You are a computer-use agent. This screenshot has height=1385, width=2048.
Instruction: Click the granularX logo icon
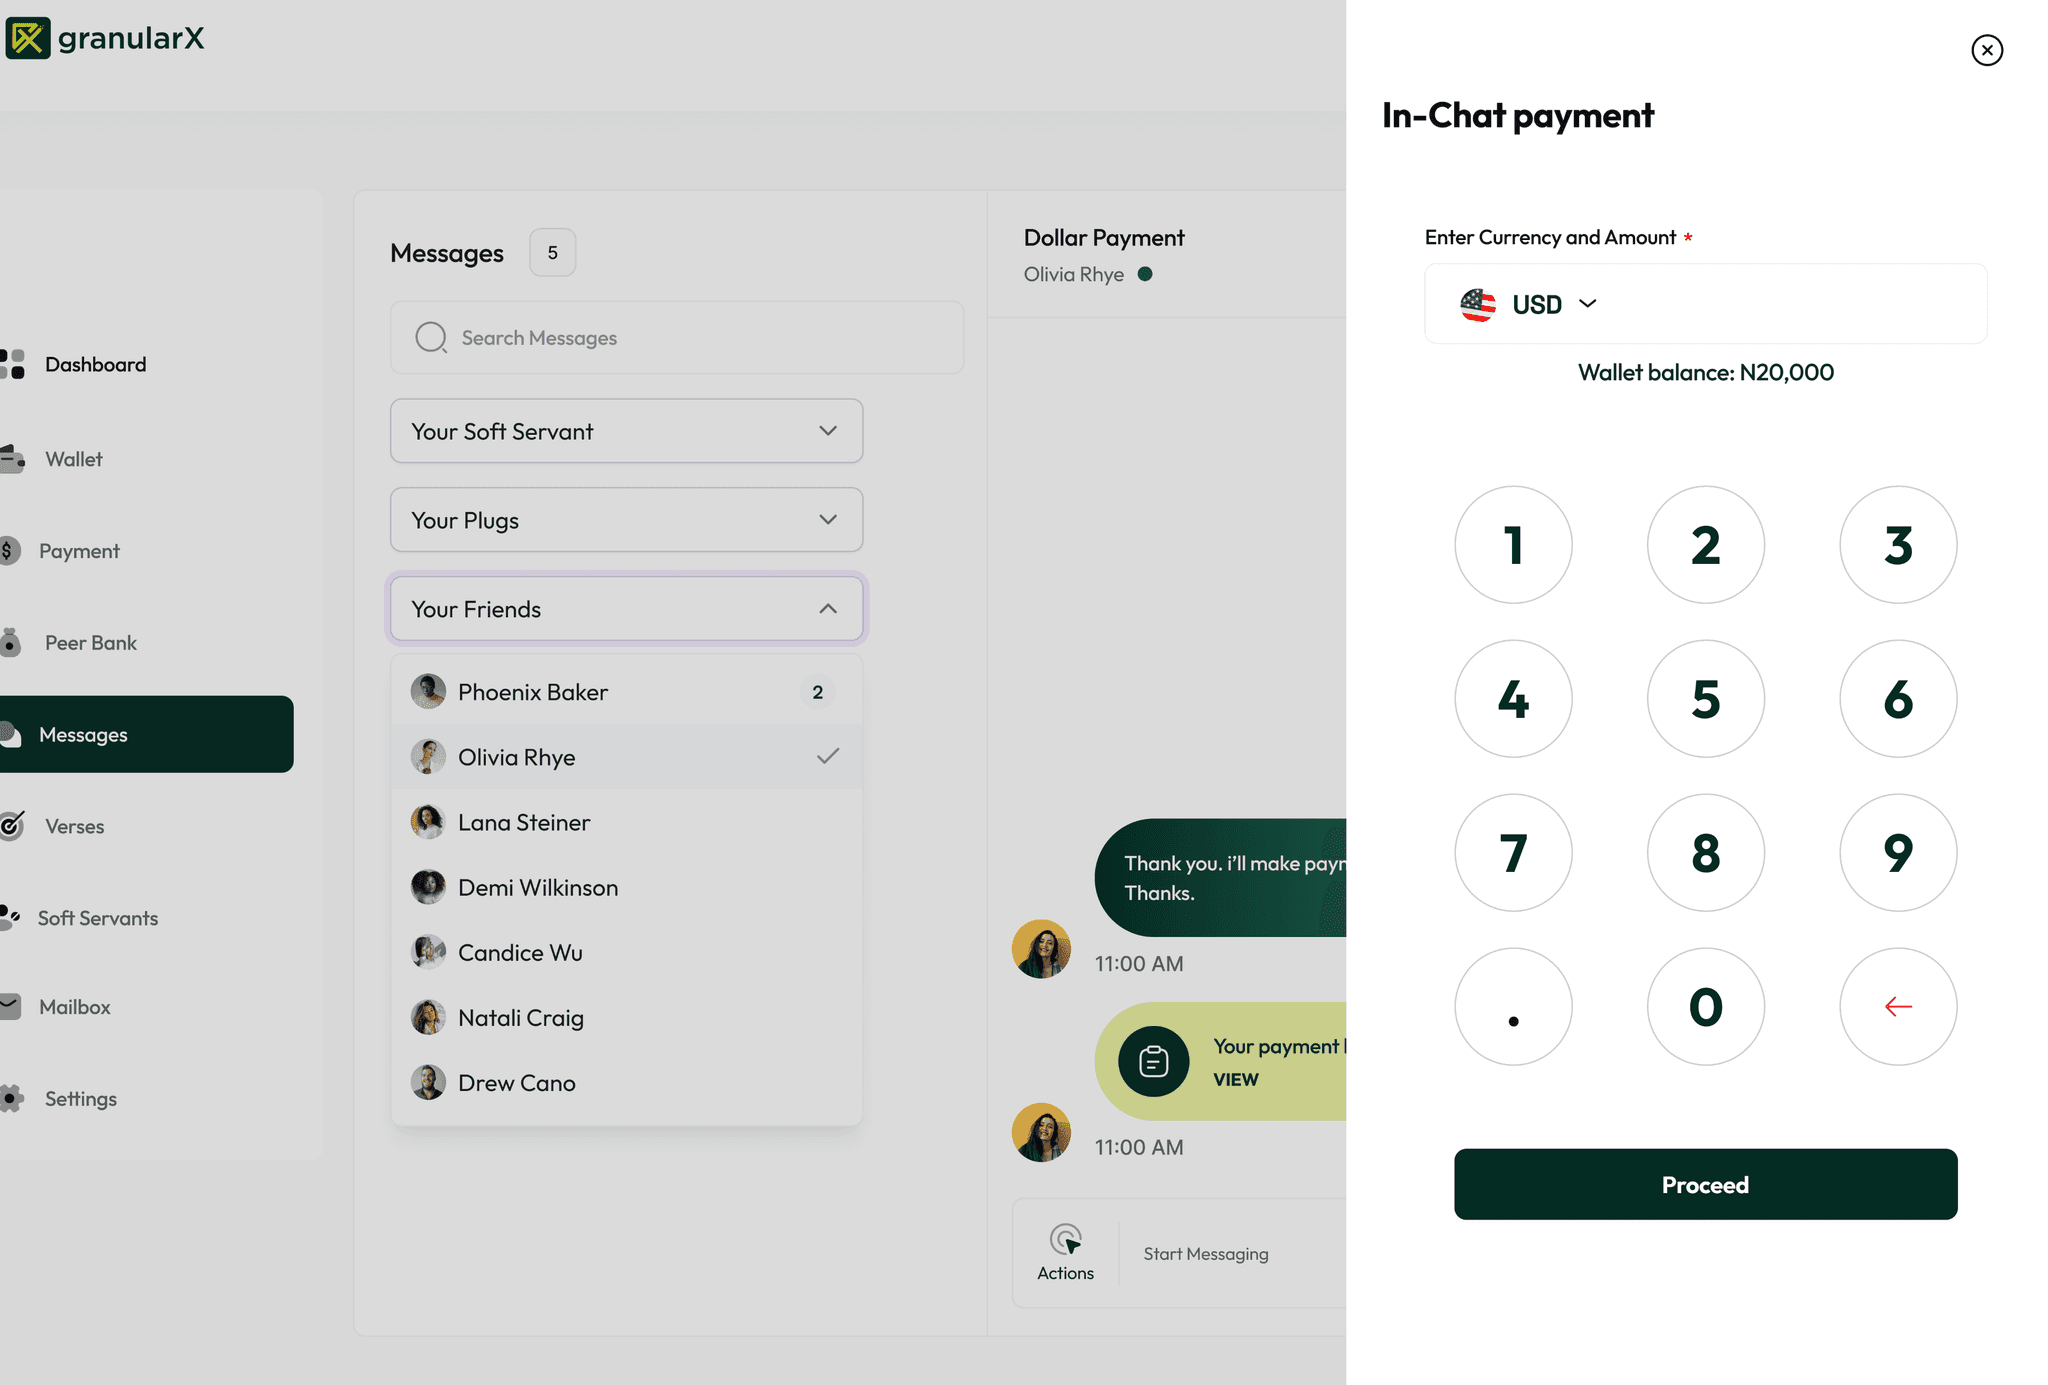[x=27, y=38]
